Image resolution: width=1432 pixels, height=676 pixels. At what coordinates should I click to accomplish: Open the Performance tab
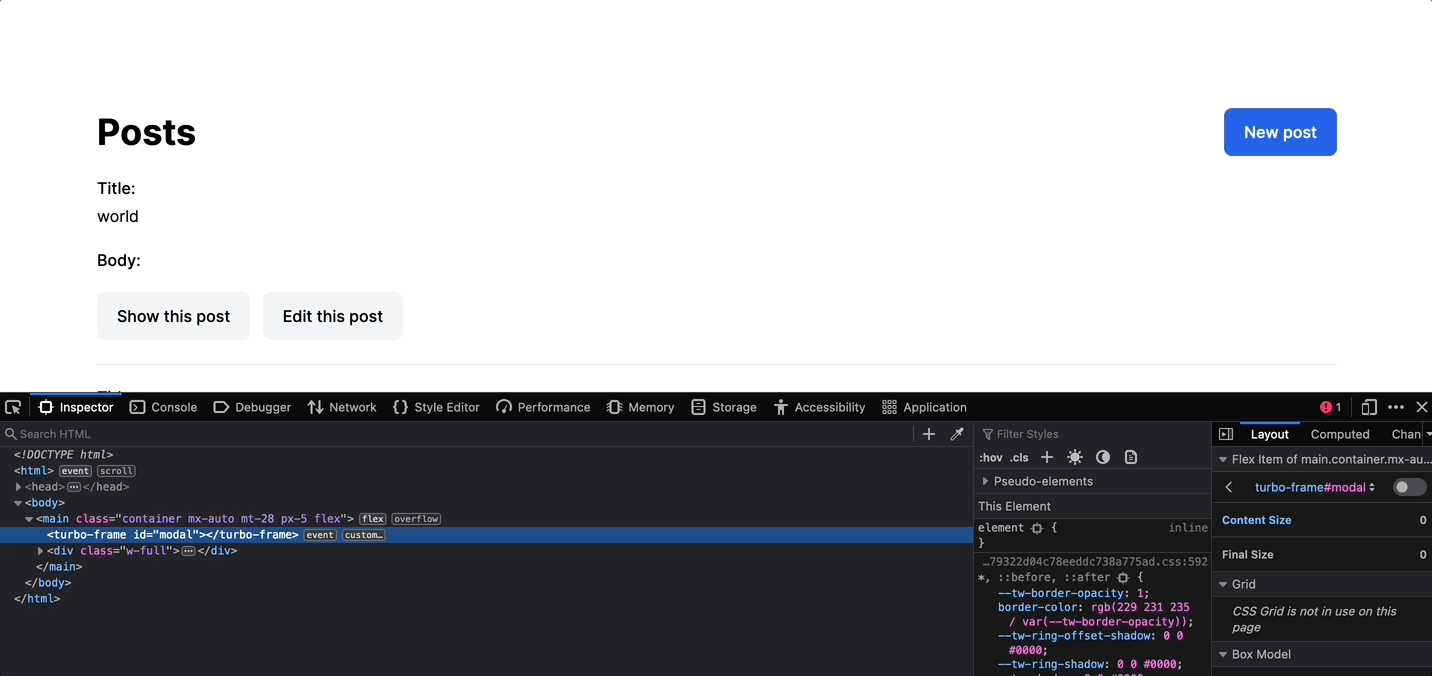point(543,407)
